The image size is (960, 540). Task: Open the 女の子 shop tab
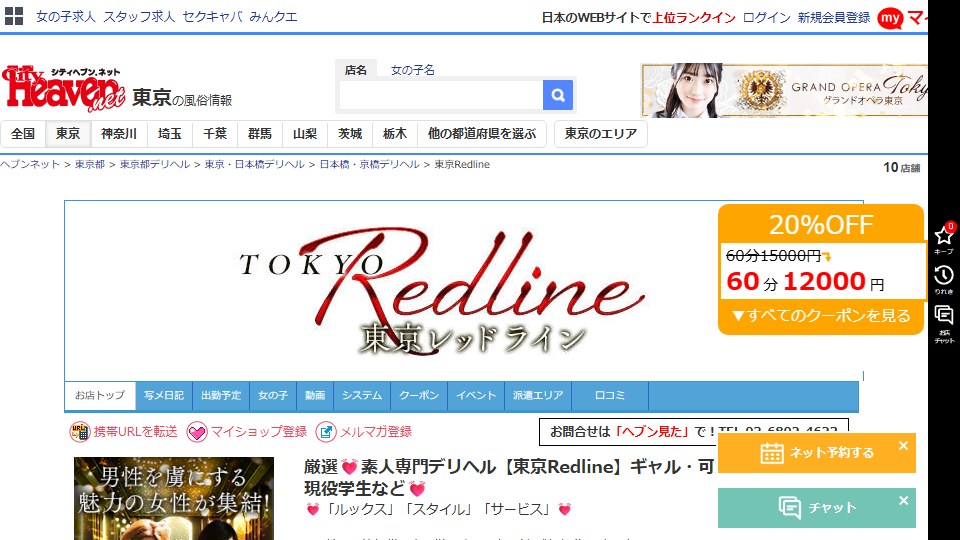click(273, 396)
